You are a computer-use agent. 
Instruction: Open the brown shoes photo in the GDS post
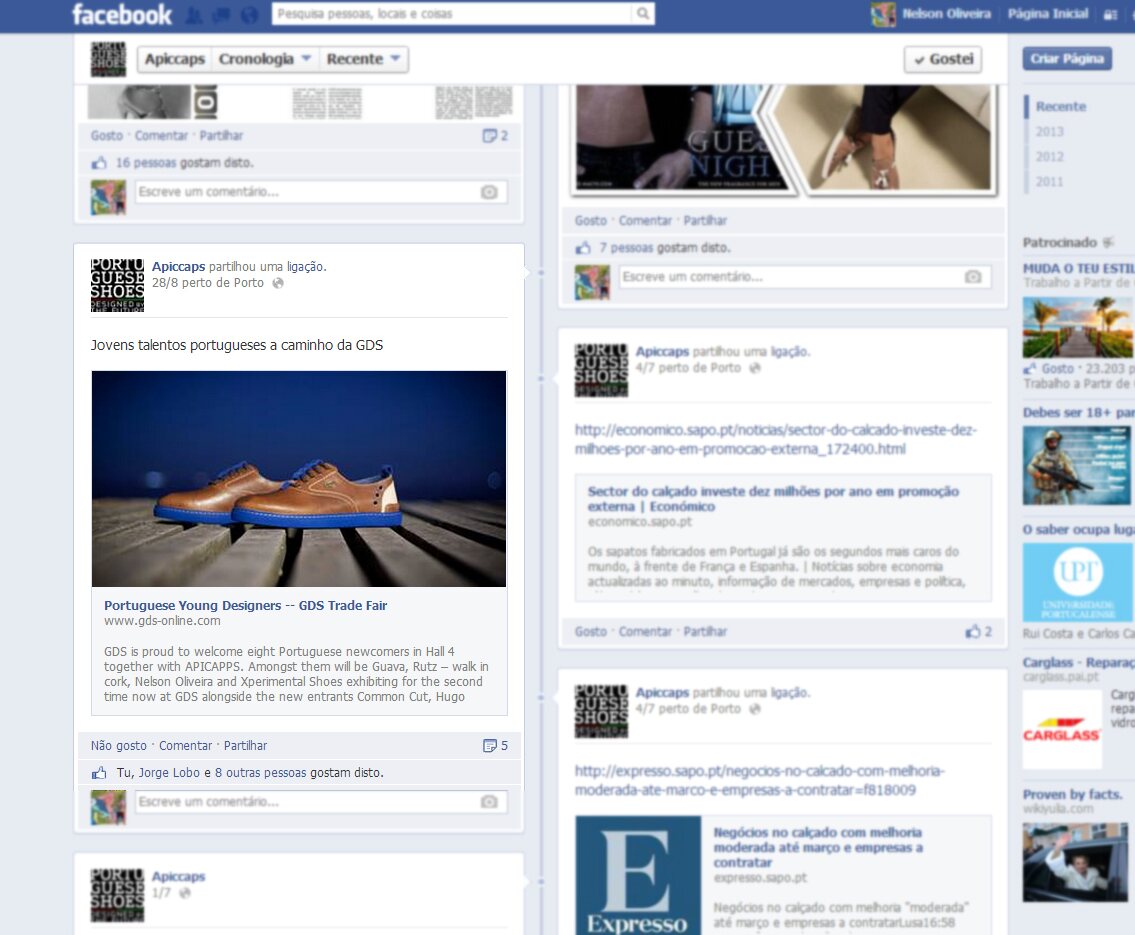299,478
